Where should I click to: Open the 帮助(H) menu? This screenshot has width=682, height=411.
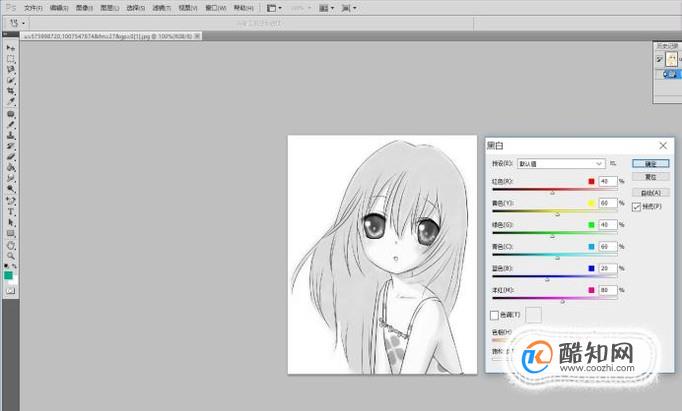click(244, 8)
